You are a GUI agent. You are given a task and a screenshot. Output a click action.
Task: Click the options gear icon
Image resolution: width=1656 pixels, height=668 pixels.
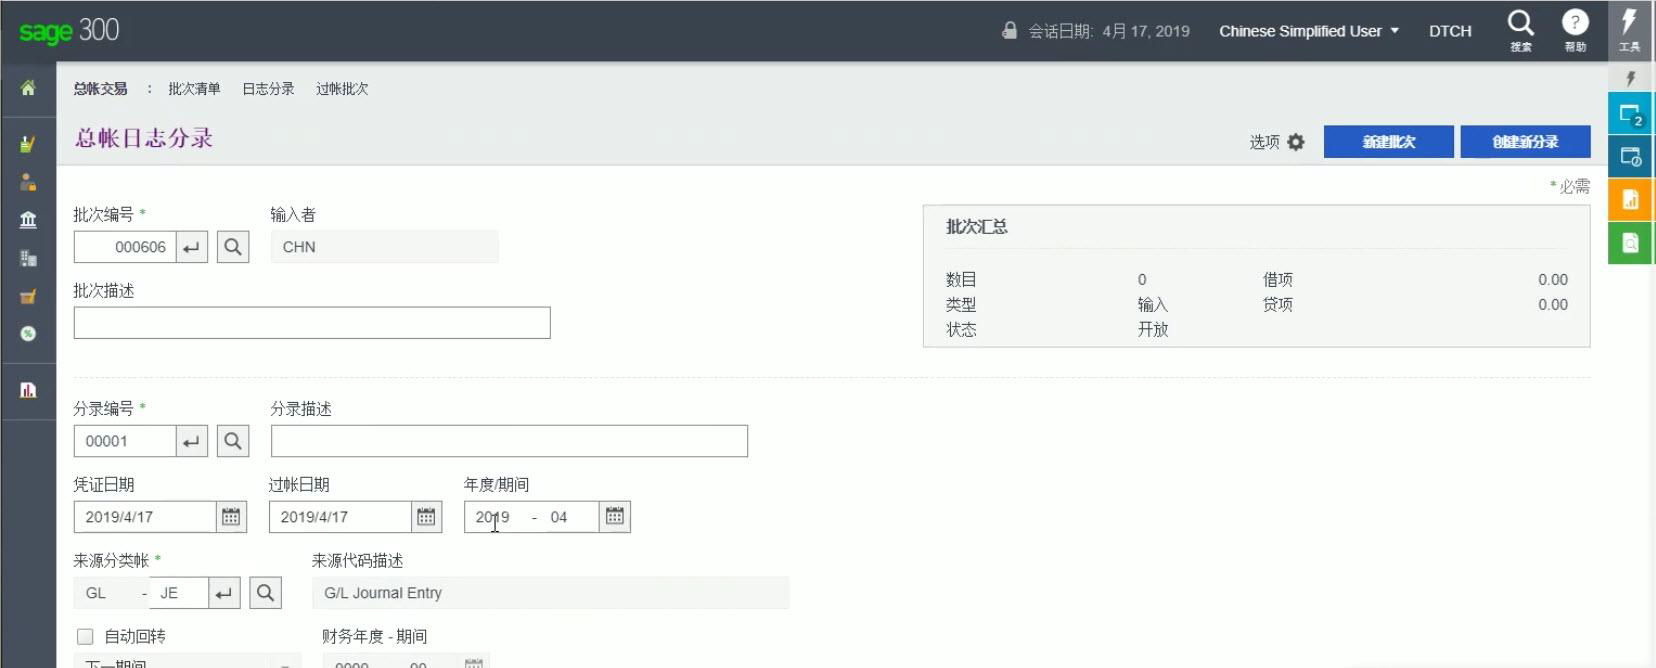pyautogui.click(x=1296, y=142)
